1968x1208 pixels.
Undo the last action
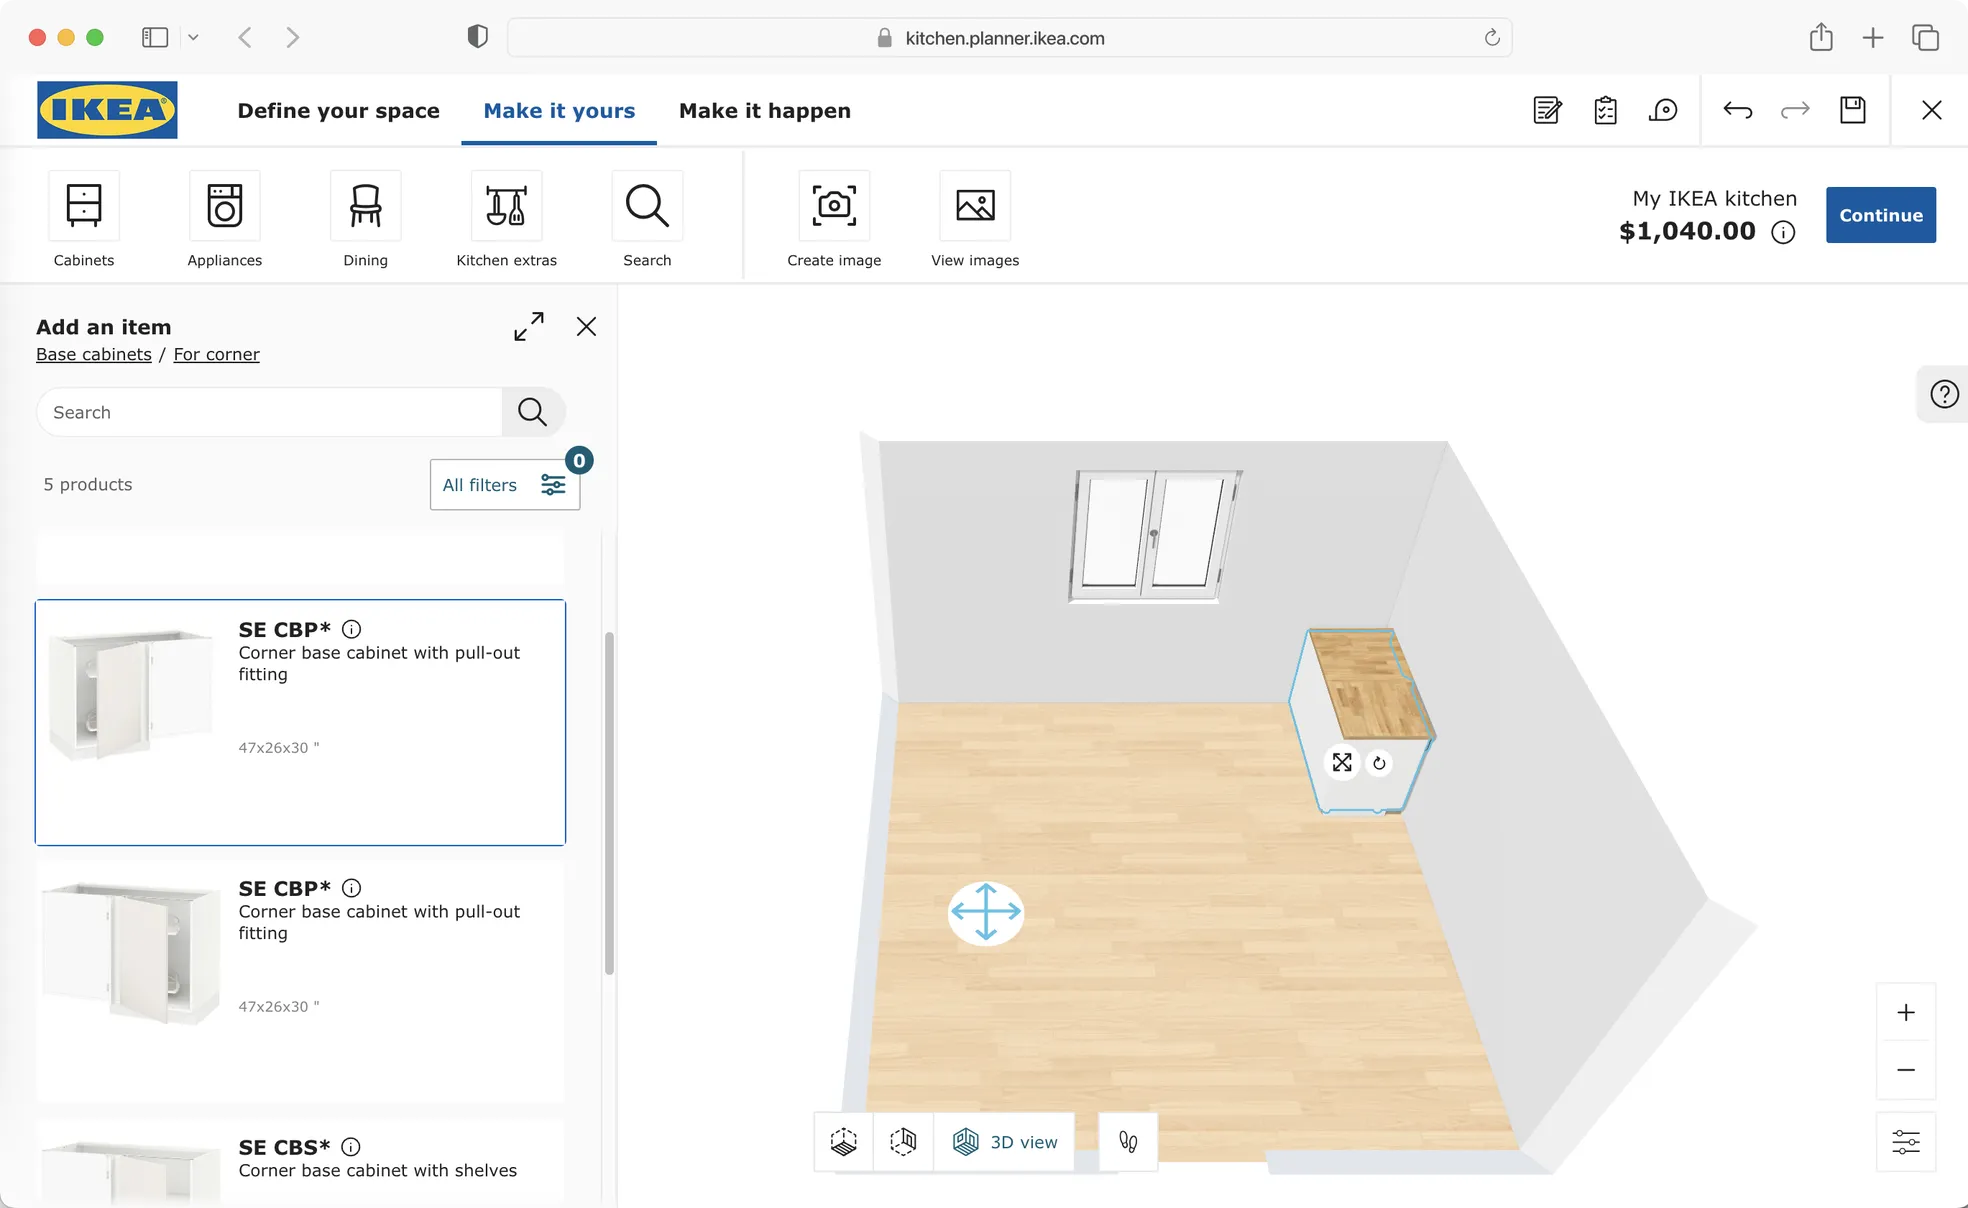click(1738, 110)
